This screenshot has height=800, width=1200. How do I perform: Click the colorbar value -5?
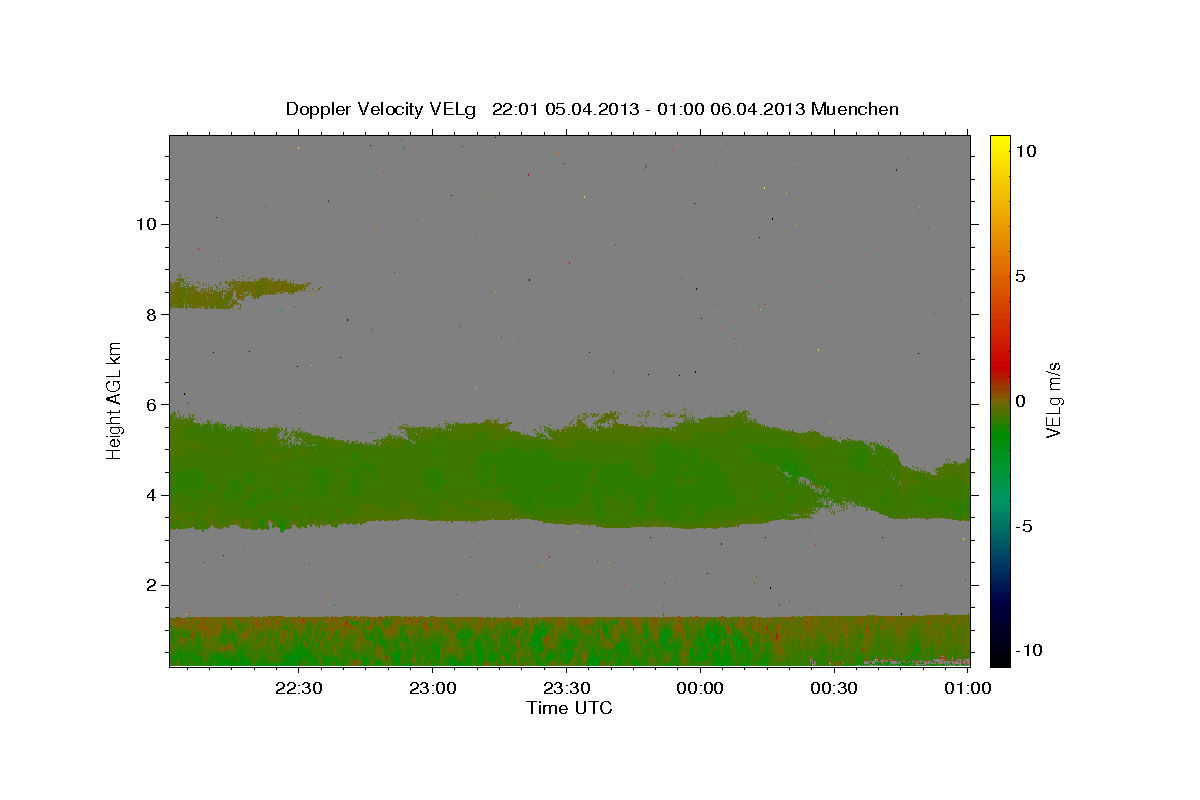1023,526
